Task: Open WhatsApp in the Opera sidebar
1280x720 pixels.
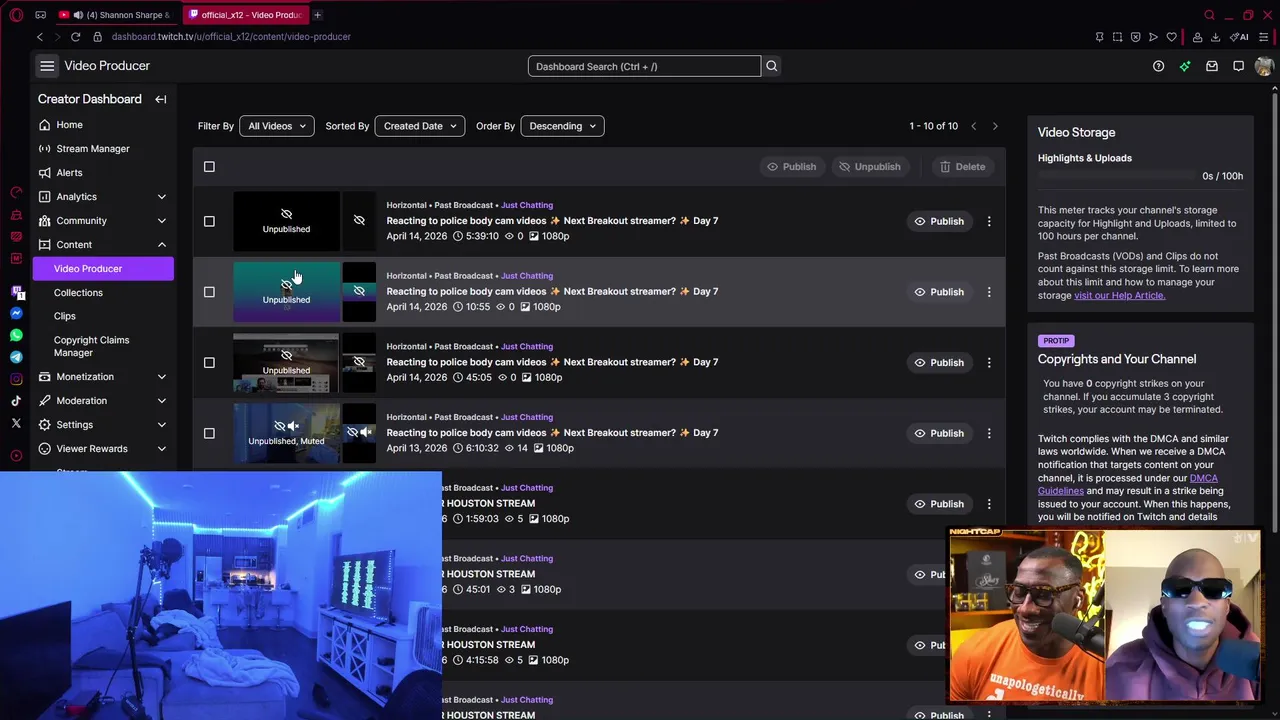Action: [16, 335]
